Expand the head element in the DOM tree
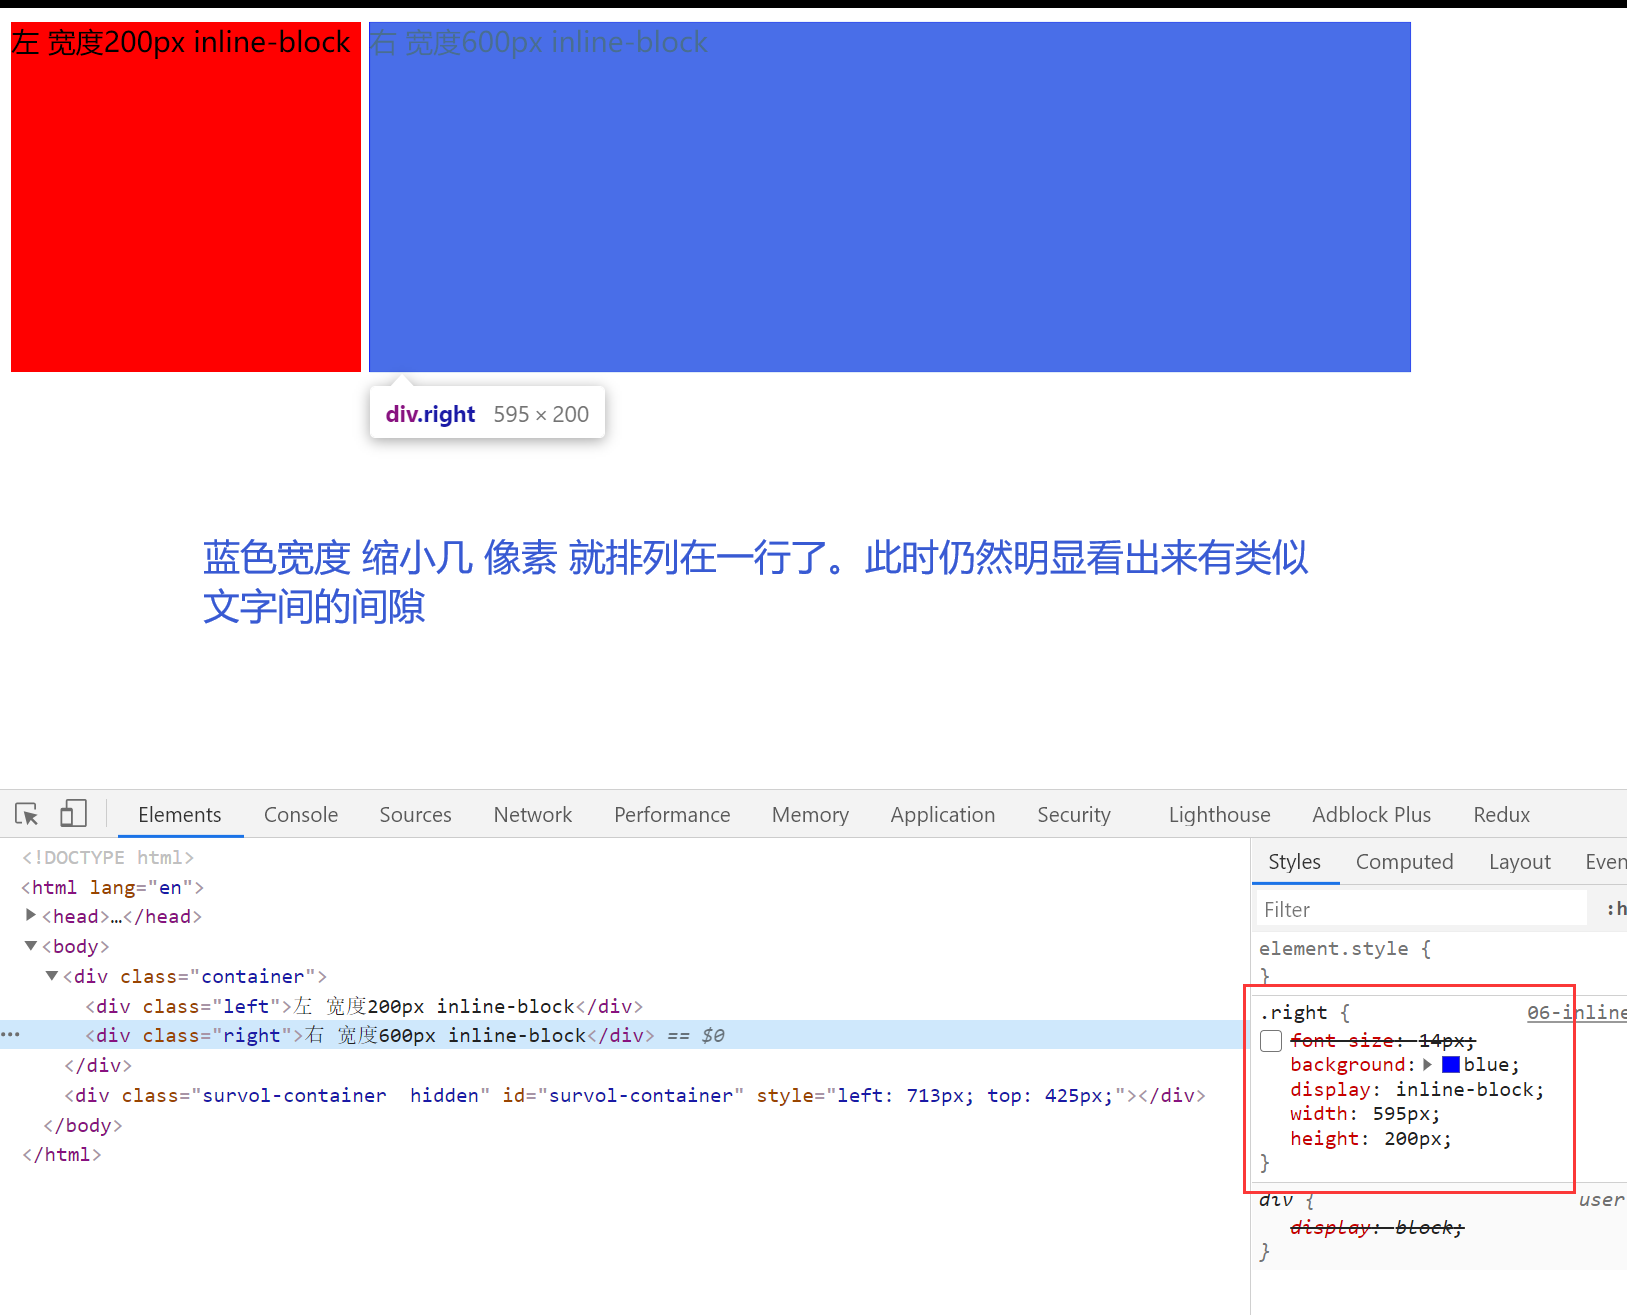The width and height of the screenshot is (1627, 1315). [30, 915]
